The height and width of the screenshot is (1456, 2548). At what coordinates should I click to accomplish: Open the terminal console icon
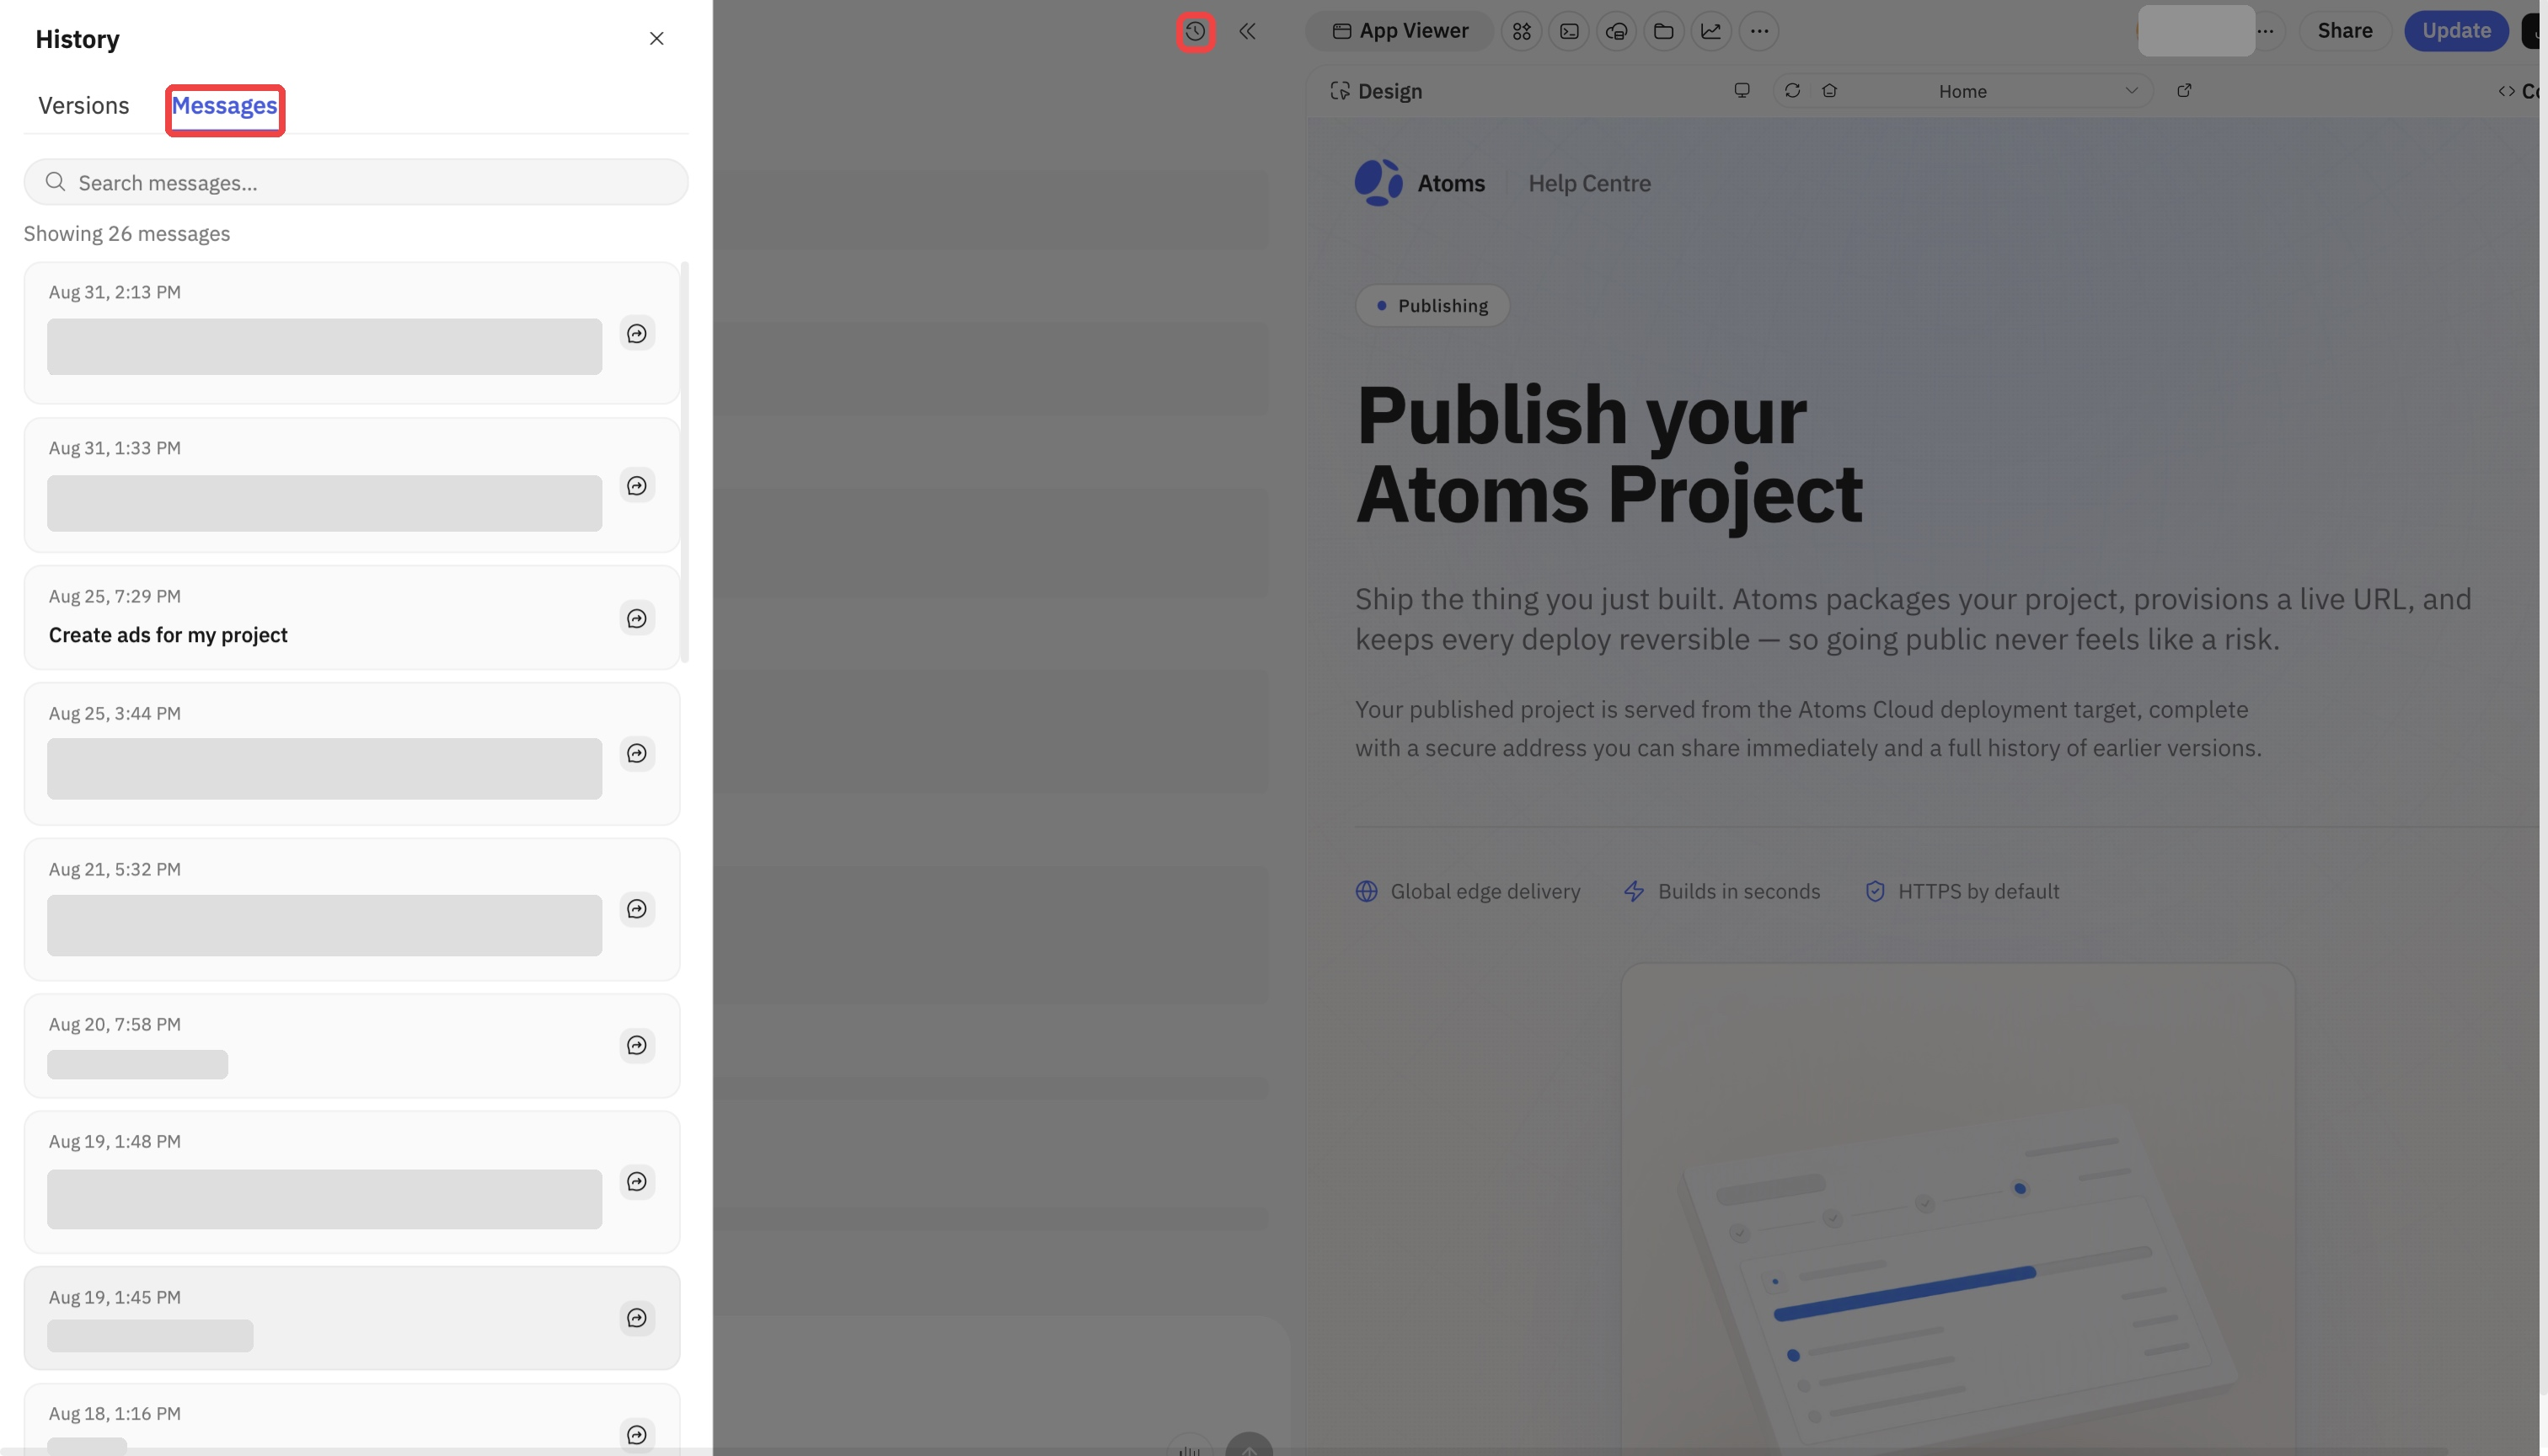pos(1569,31)
